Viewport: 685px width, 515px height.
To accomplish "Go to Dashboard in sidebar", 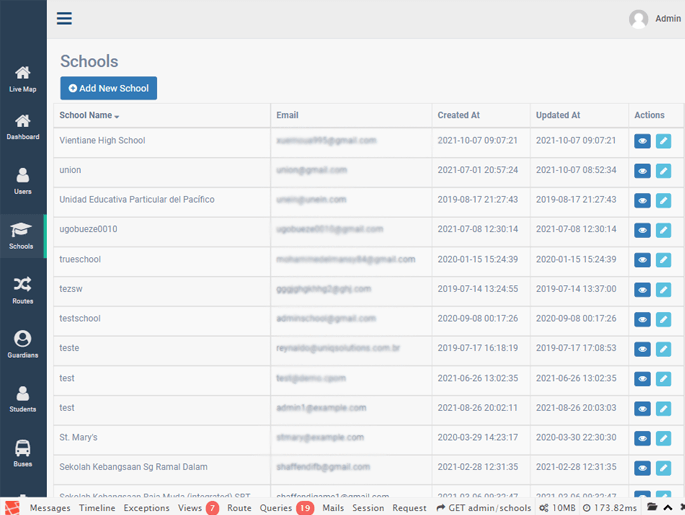I will point(23,127).
